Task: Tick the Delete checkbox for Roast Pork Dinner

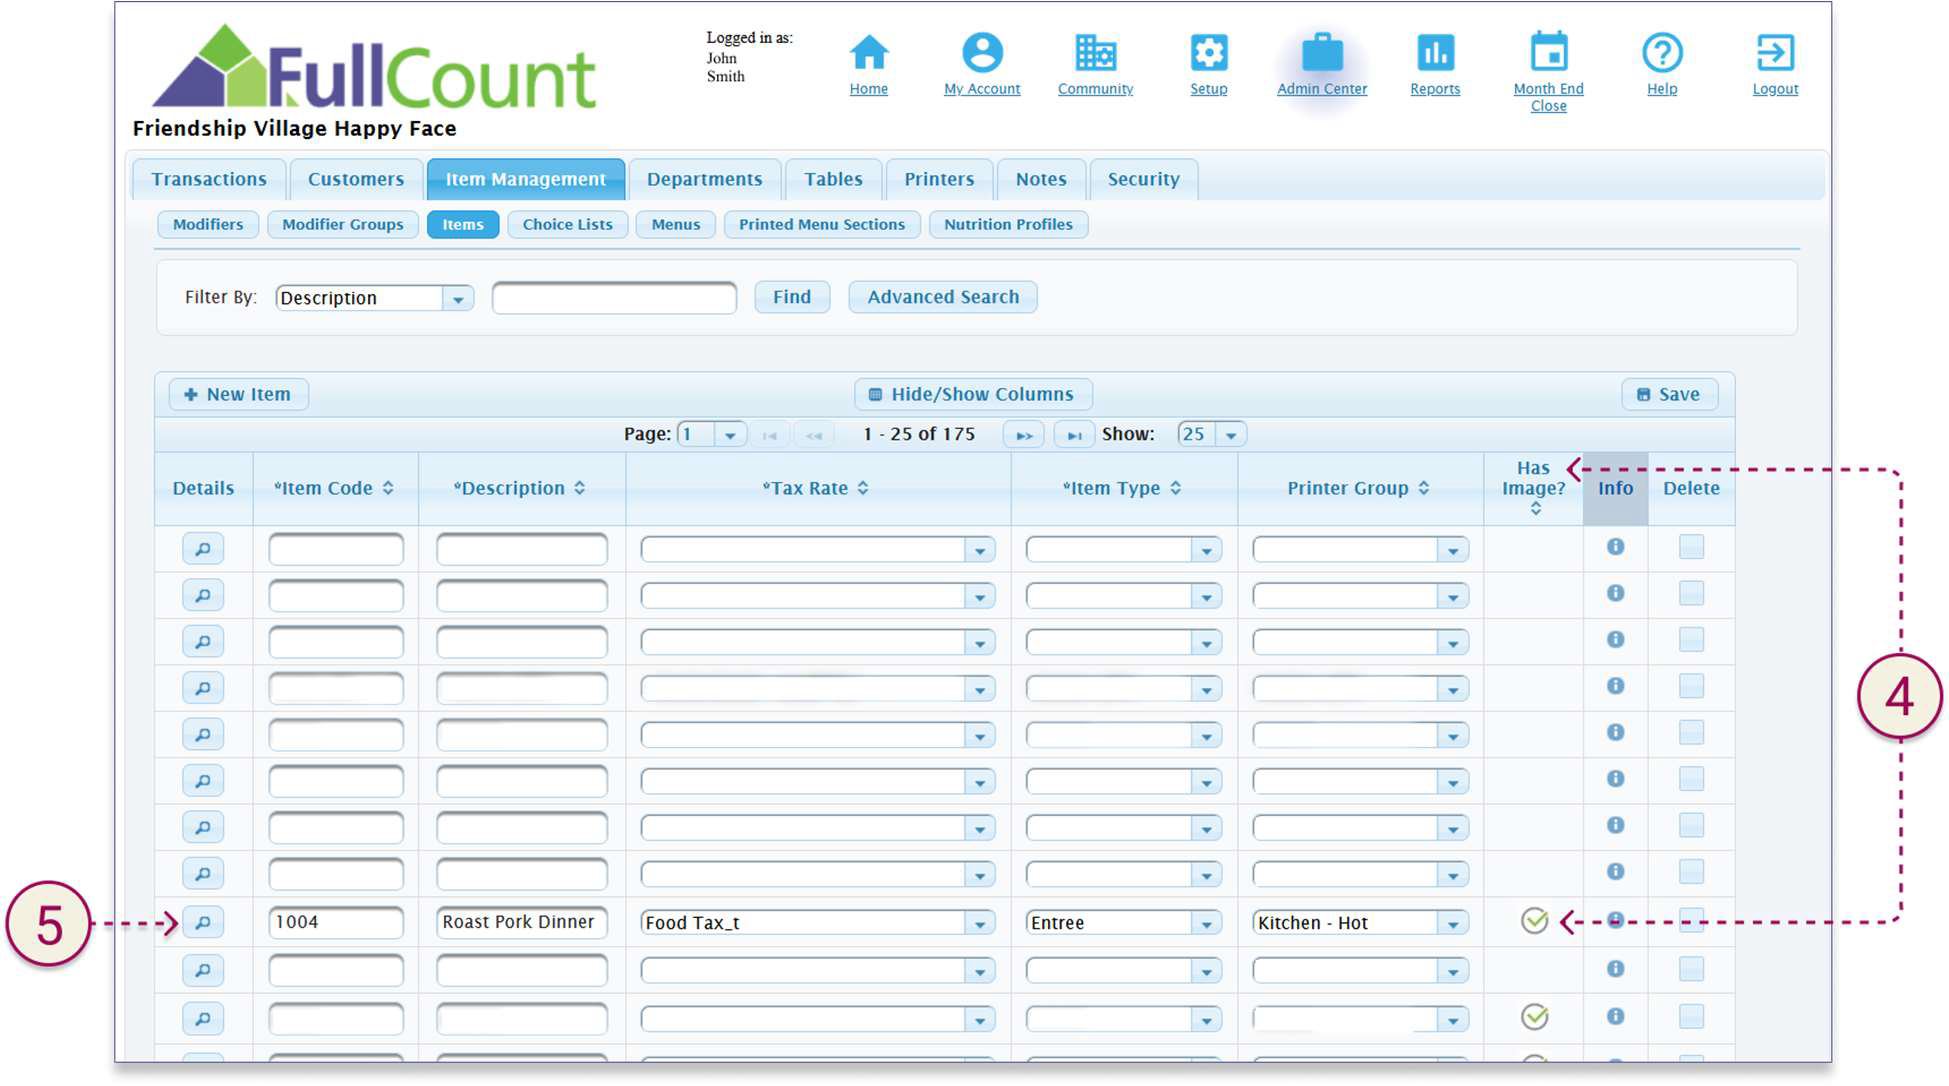Action: pyautogui.click(x=1691, y=920)
